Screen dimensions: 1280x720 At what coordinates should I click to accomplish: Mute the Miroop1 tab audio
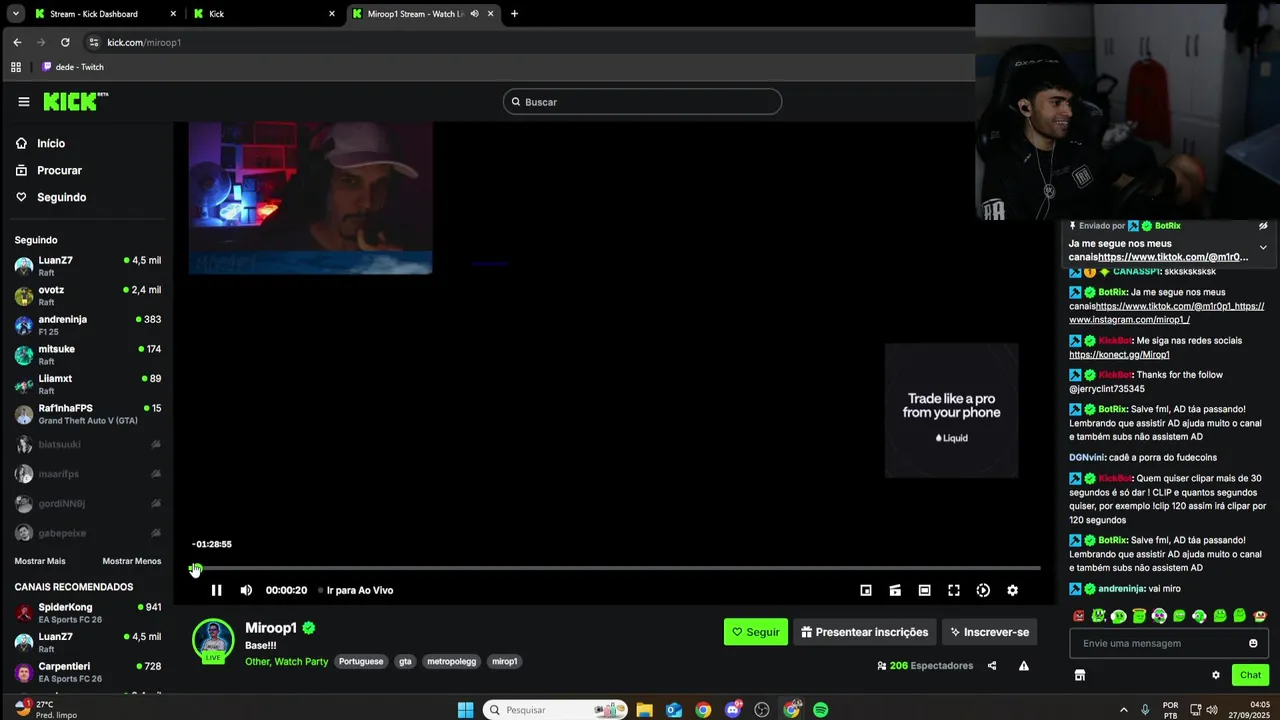tap(474, 14)
